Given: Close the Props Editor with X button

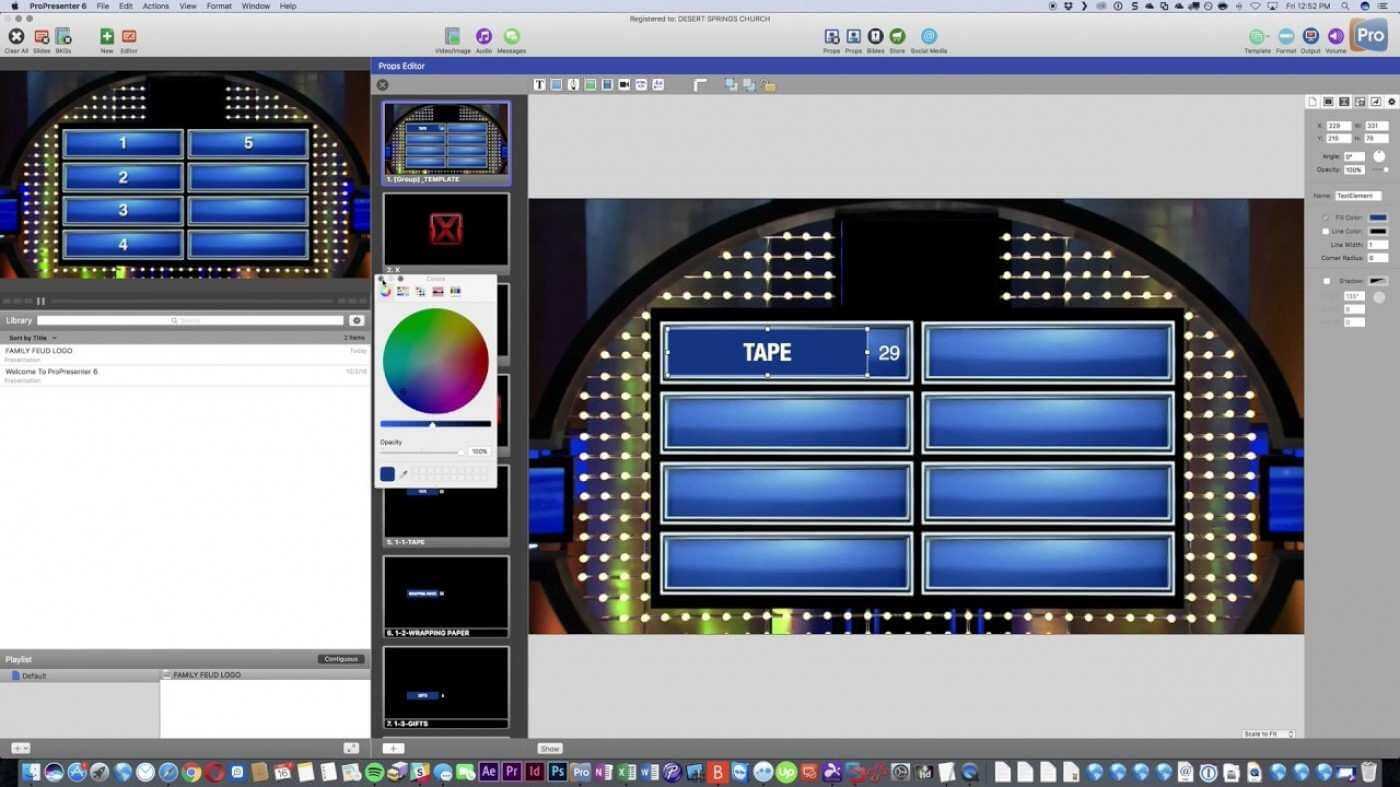Looking at the screenshot, I should click(x=382, y=85).
